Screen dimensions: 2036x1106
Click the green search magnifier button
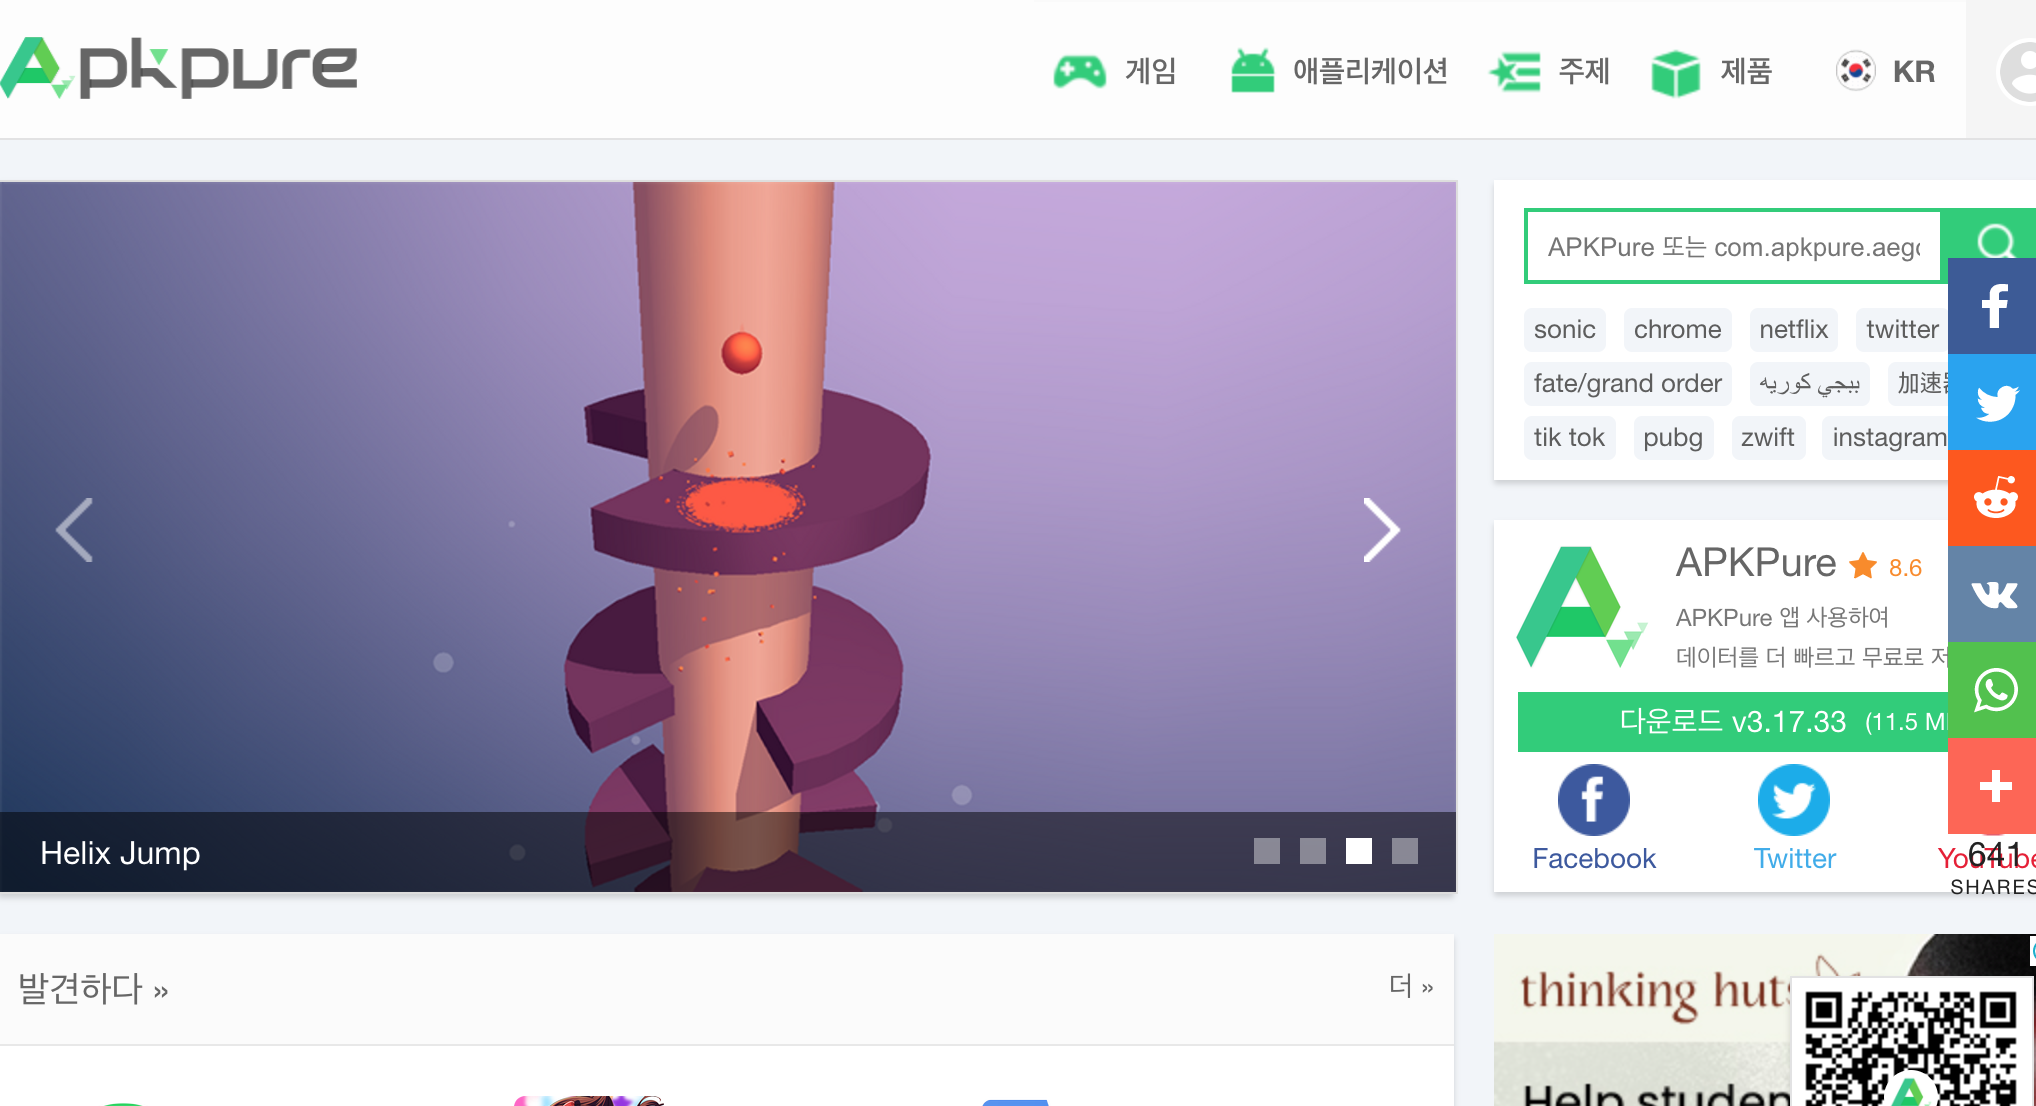point(1995,238)
